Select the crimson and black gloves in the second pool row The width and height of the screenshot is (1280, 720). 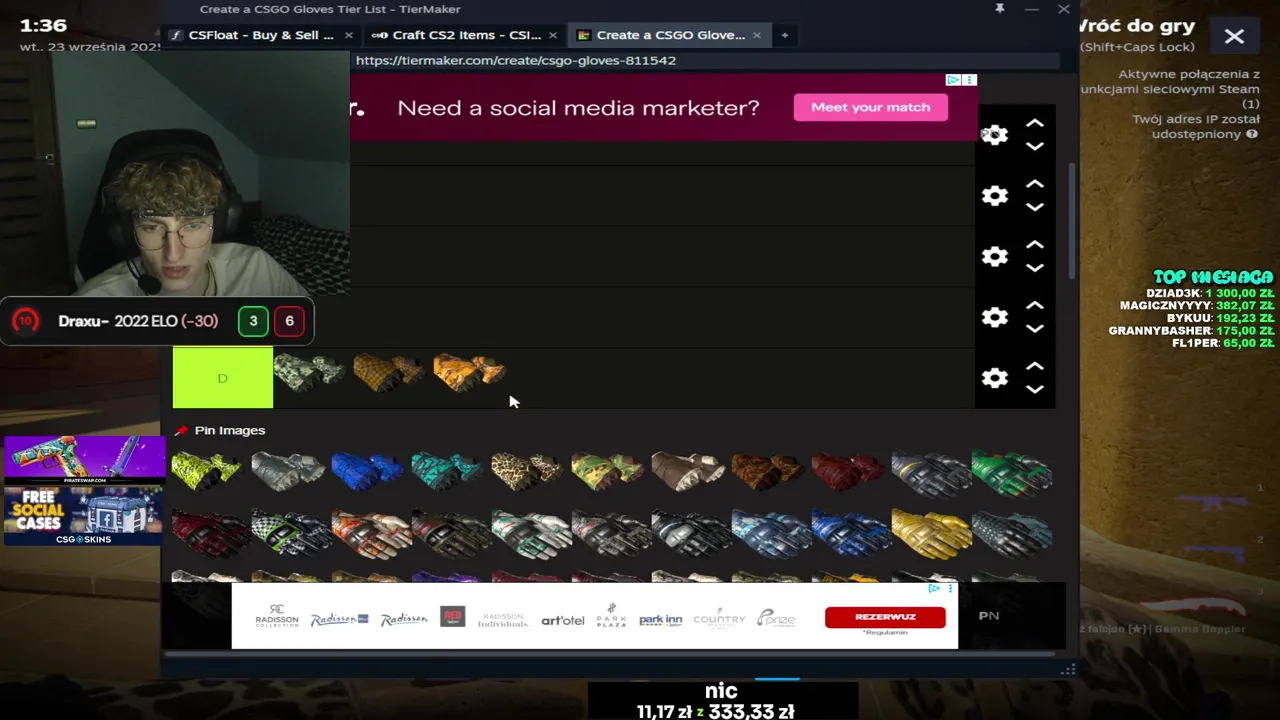210,535
